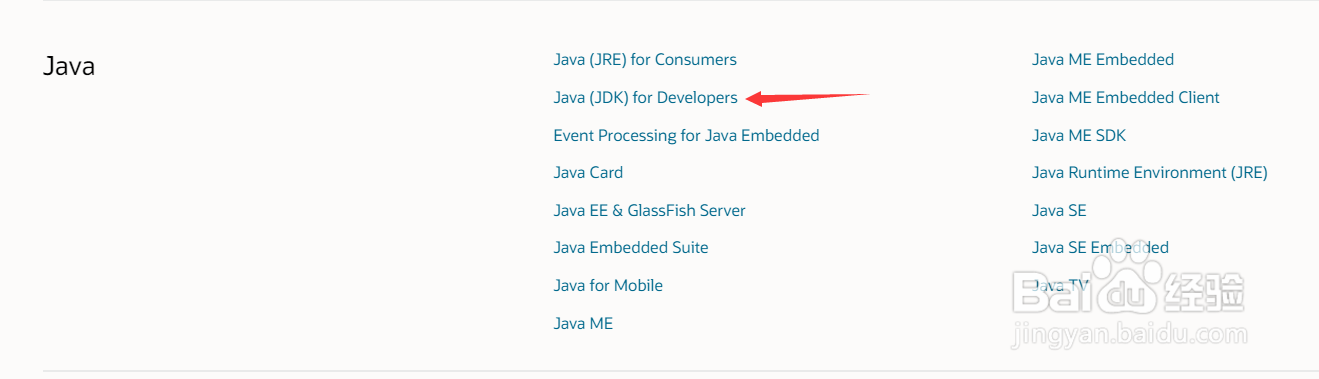Open the Java Card link
1319x379 pixels.
coord(588,173)
